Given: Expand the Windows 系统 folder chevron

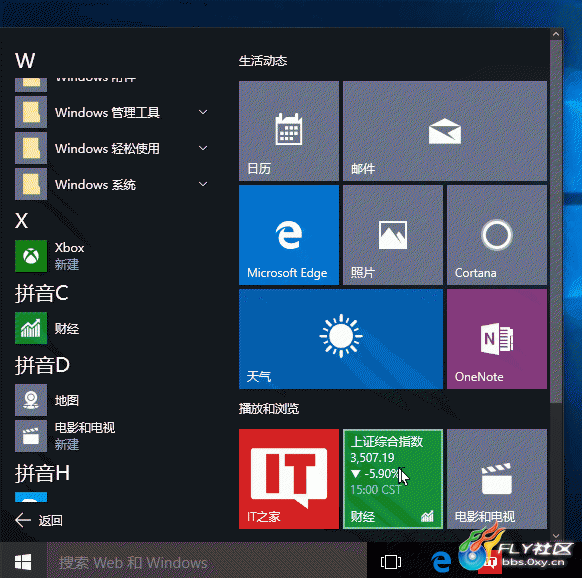Looking at the screenshot, I should tap(203, 184).
